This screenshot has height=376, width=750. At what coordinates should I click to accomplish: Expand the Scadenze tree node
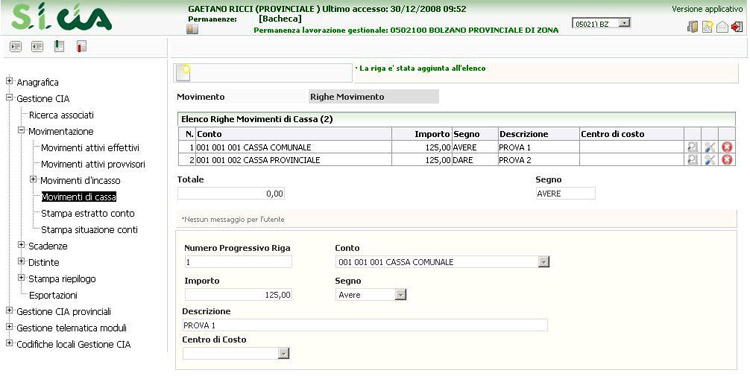pyautogui.click(x=21, y=245)
